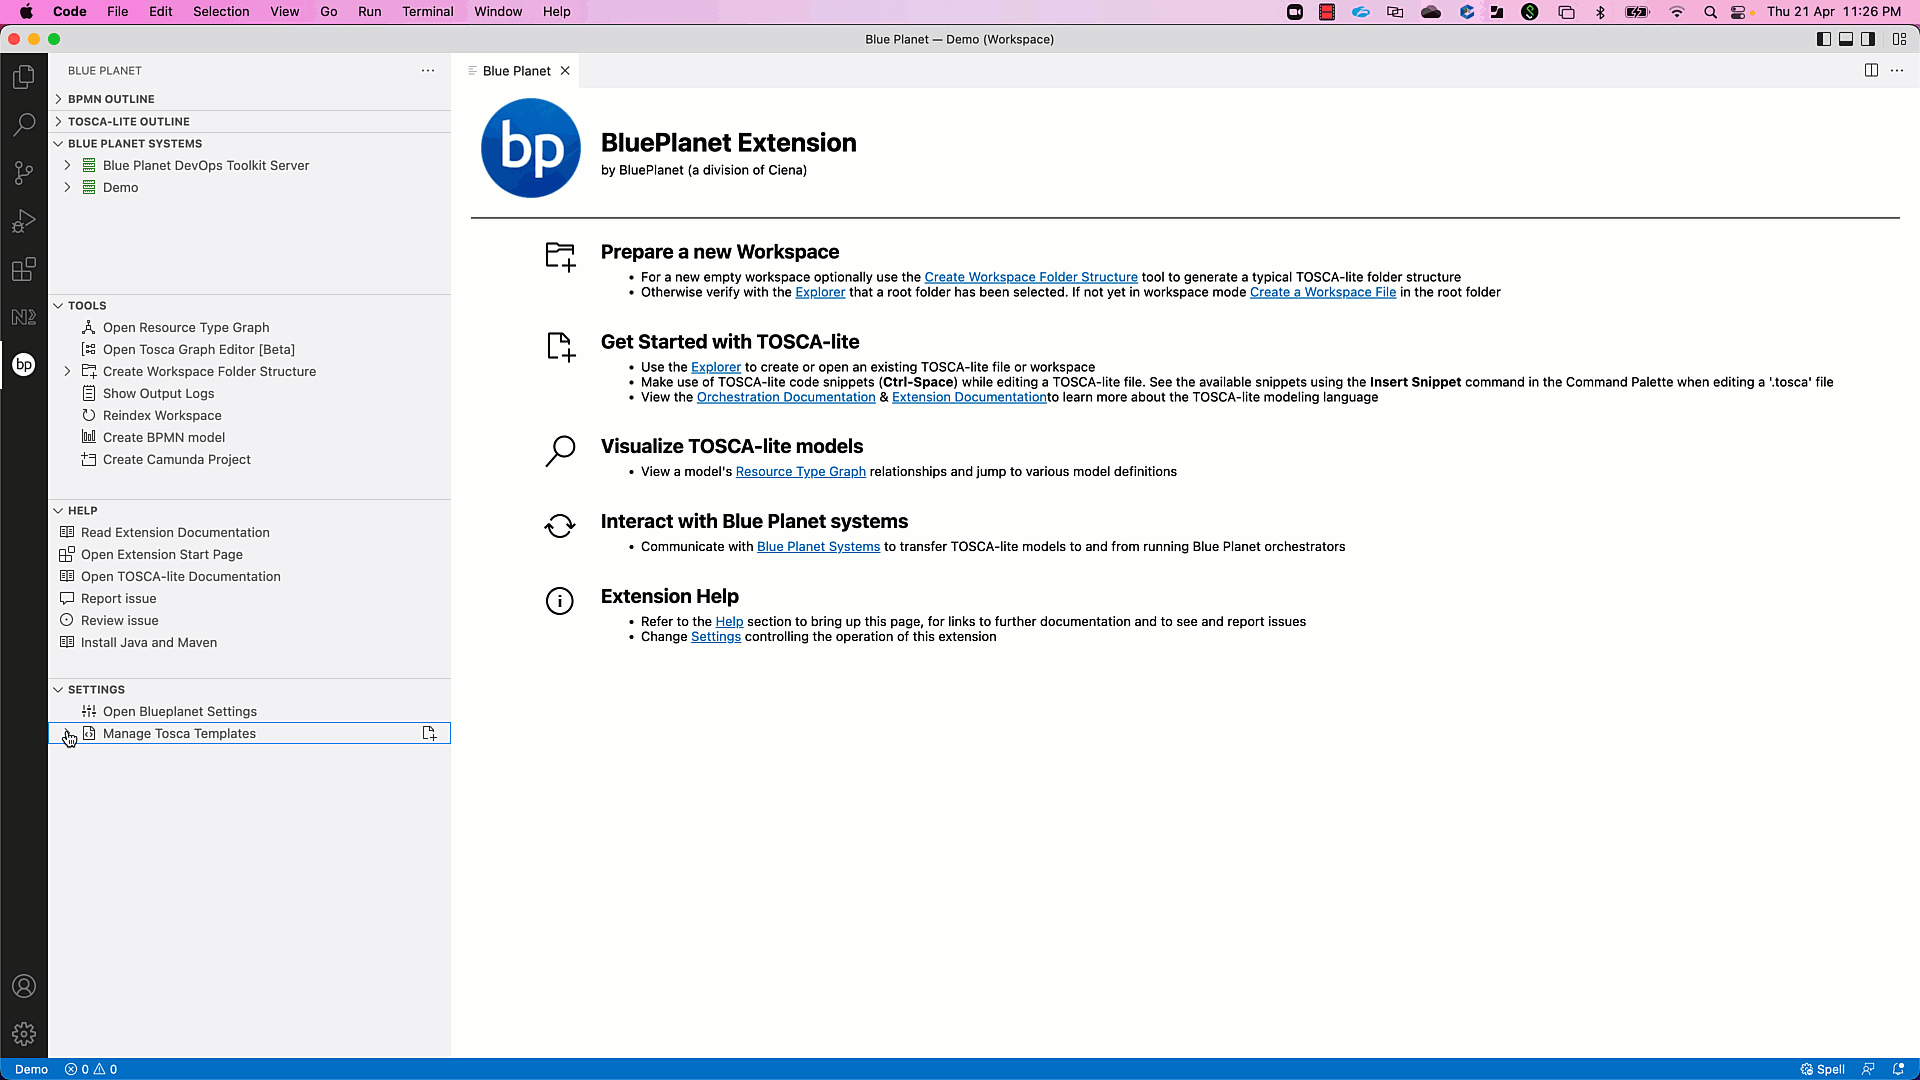Open Blue Planet view more actions ellipsis

428,71
